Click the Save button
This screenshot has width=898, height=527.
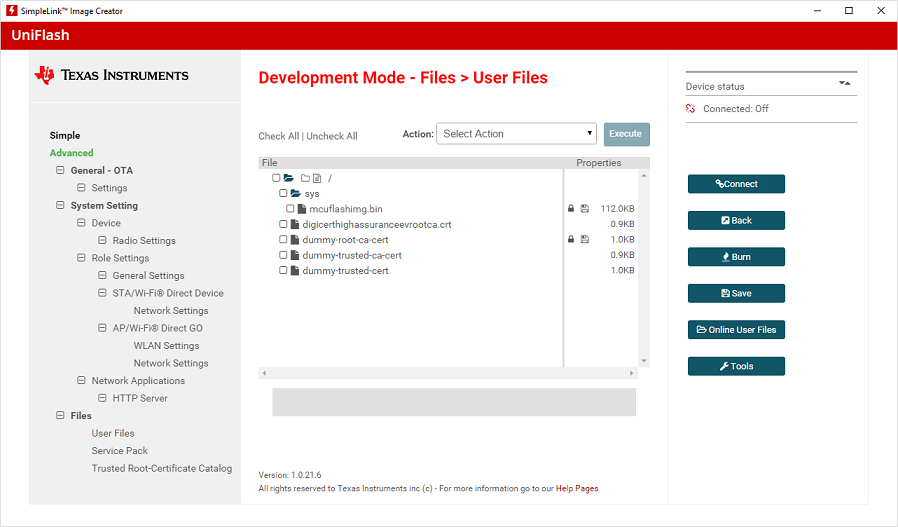tap(736, 293)
